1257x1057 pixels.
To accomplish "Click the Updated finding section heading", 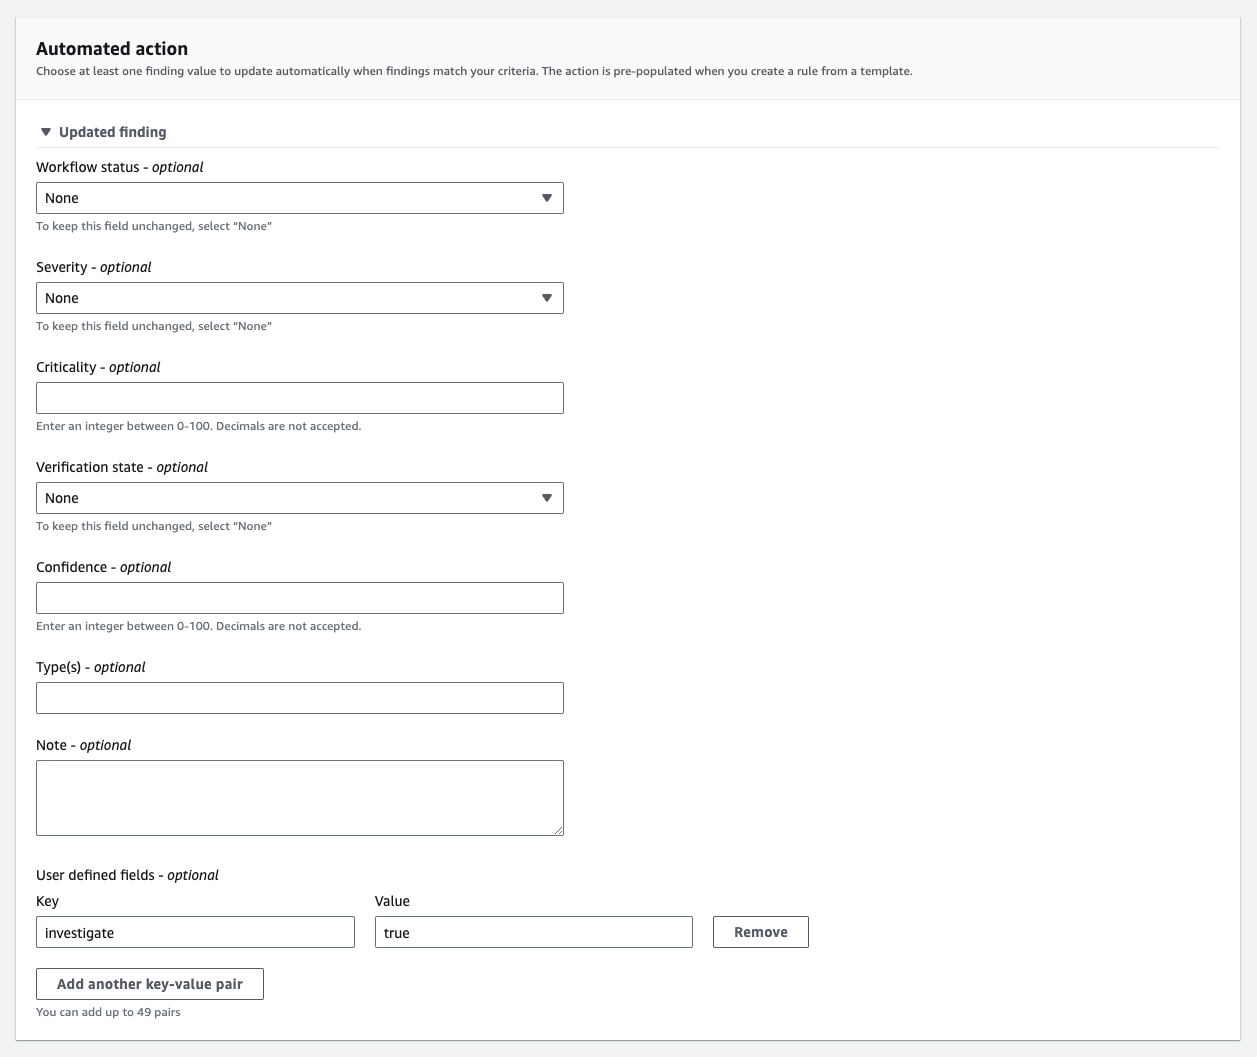I will click(x=113, y=131).
